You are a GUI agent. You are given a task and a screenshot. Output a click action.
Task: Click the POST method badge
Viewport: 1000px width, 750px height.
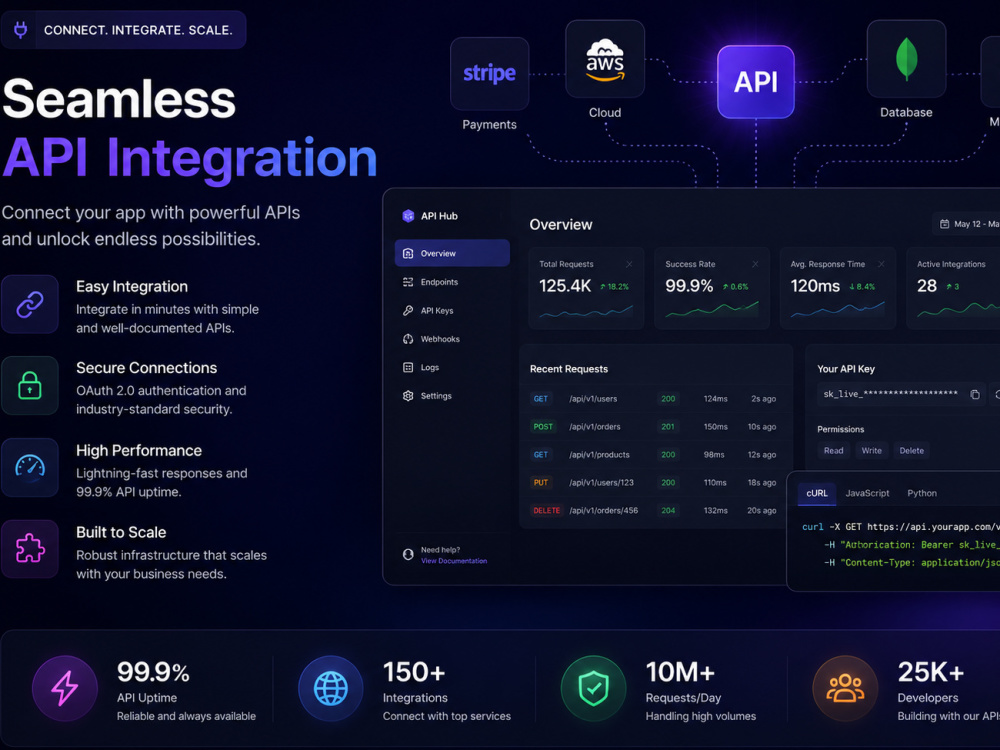543,427
